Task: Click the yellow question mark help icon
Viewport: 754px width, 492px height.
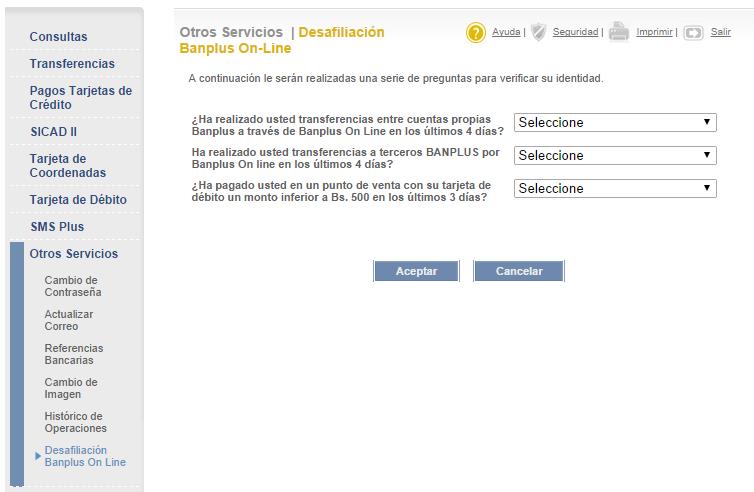Action: pos(476,33)
